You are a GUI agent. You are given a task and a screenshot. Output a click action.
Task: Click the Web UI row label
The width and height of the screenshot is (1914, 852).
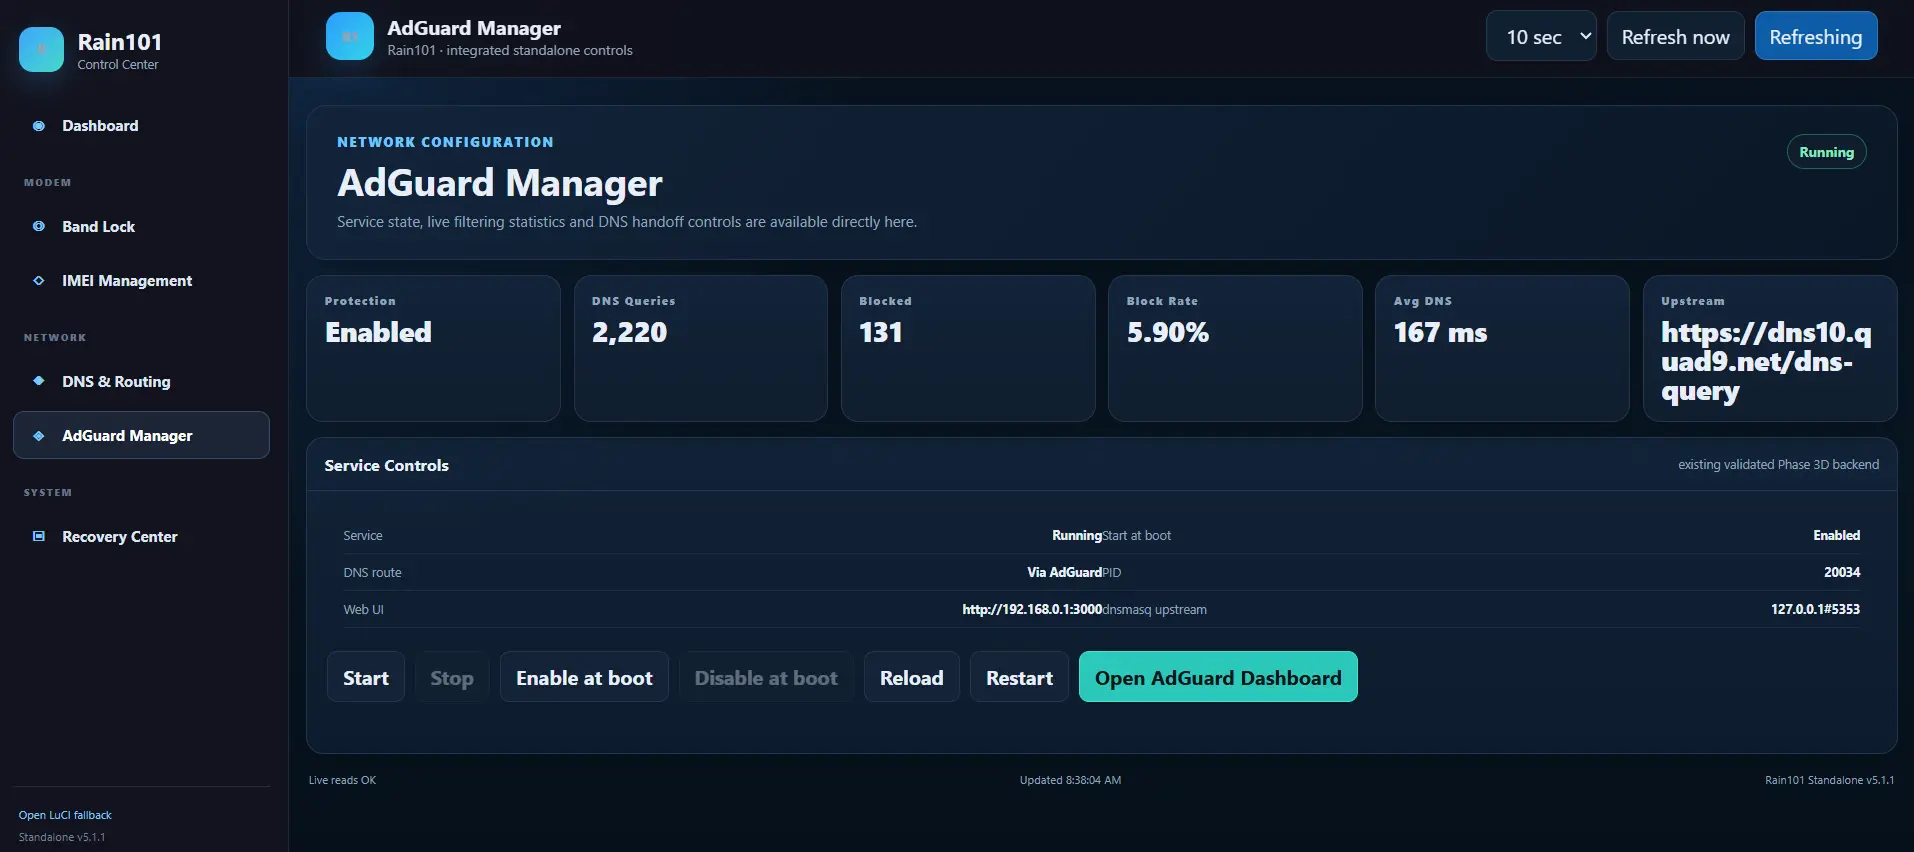pos(363,609)
